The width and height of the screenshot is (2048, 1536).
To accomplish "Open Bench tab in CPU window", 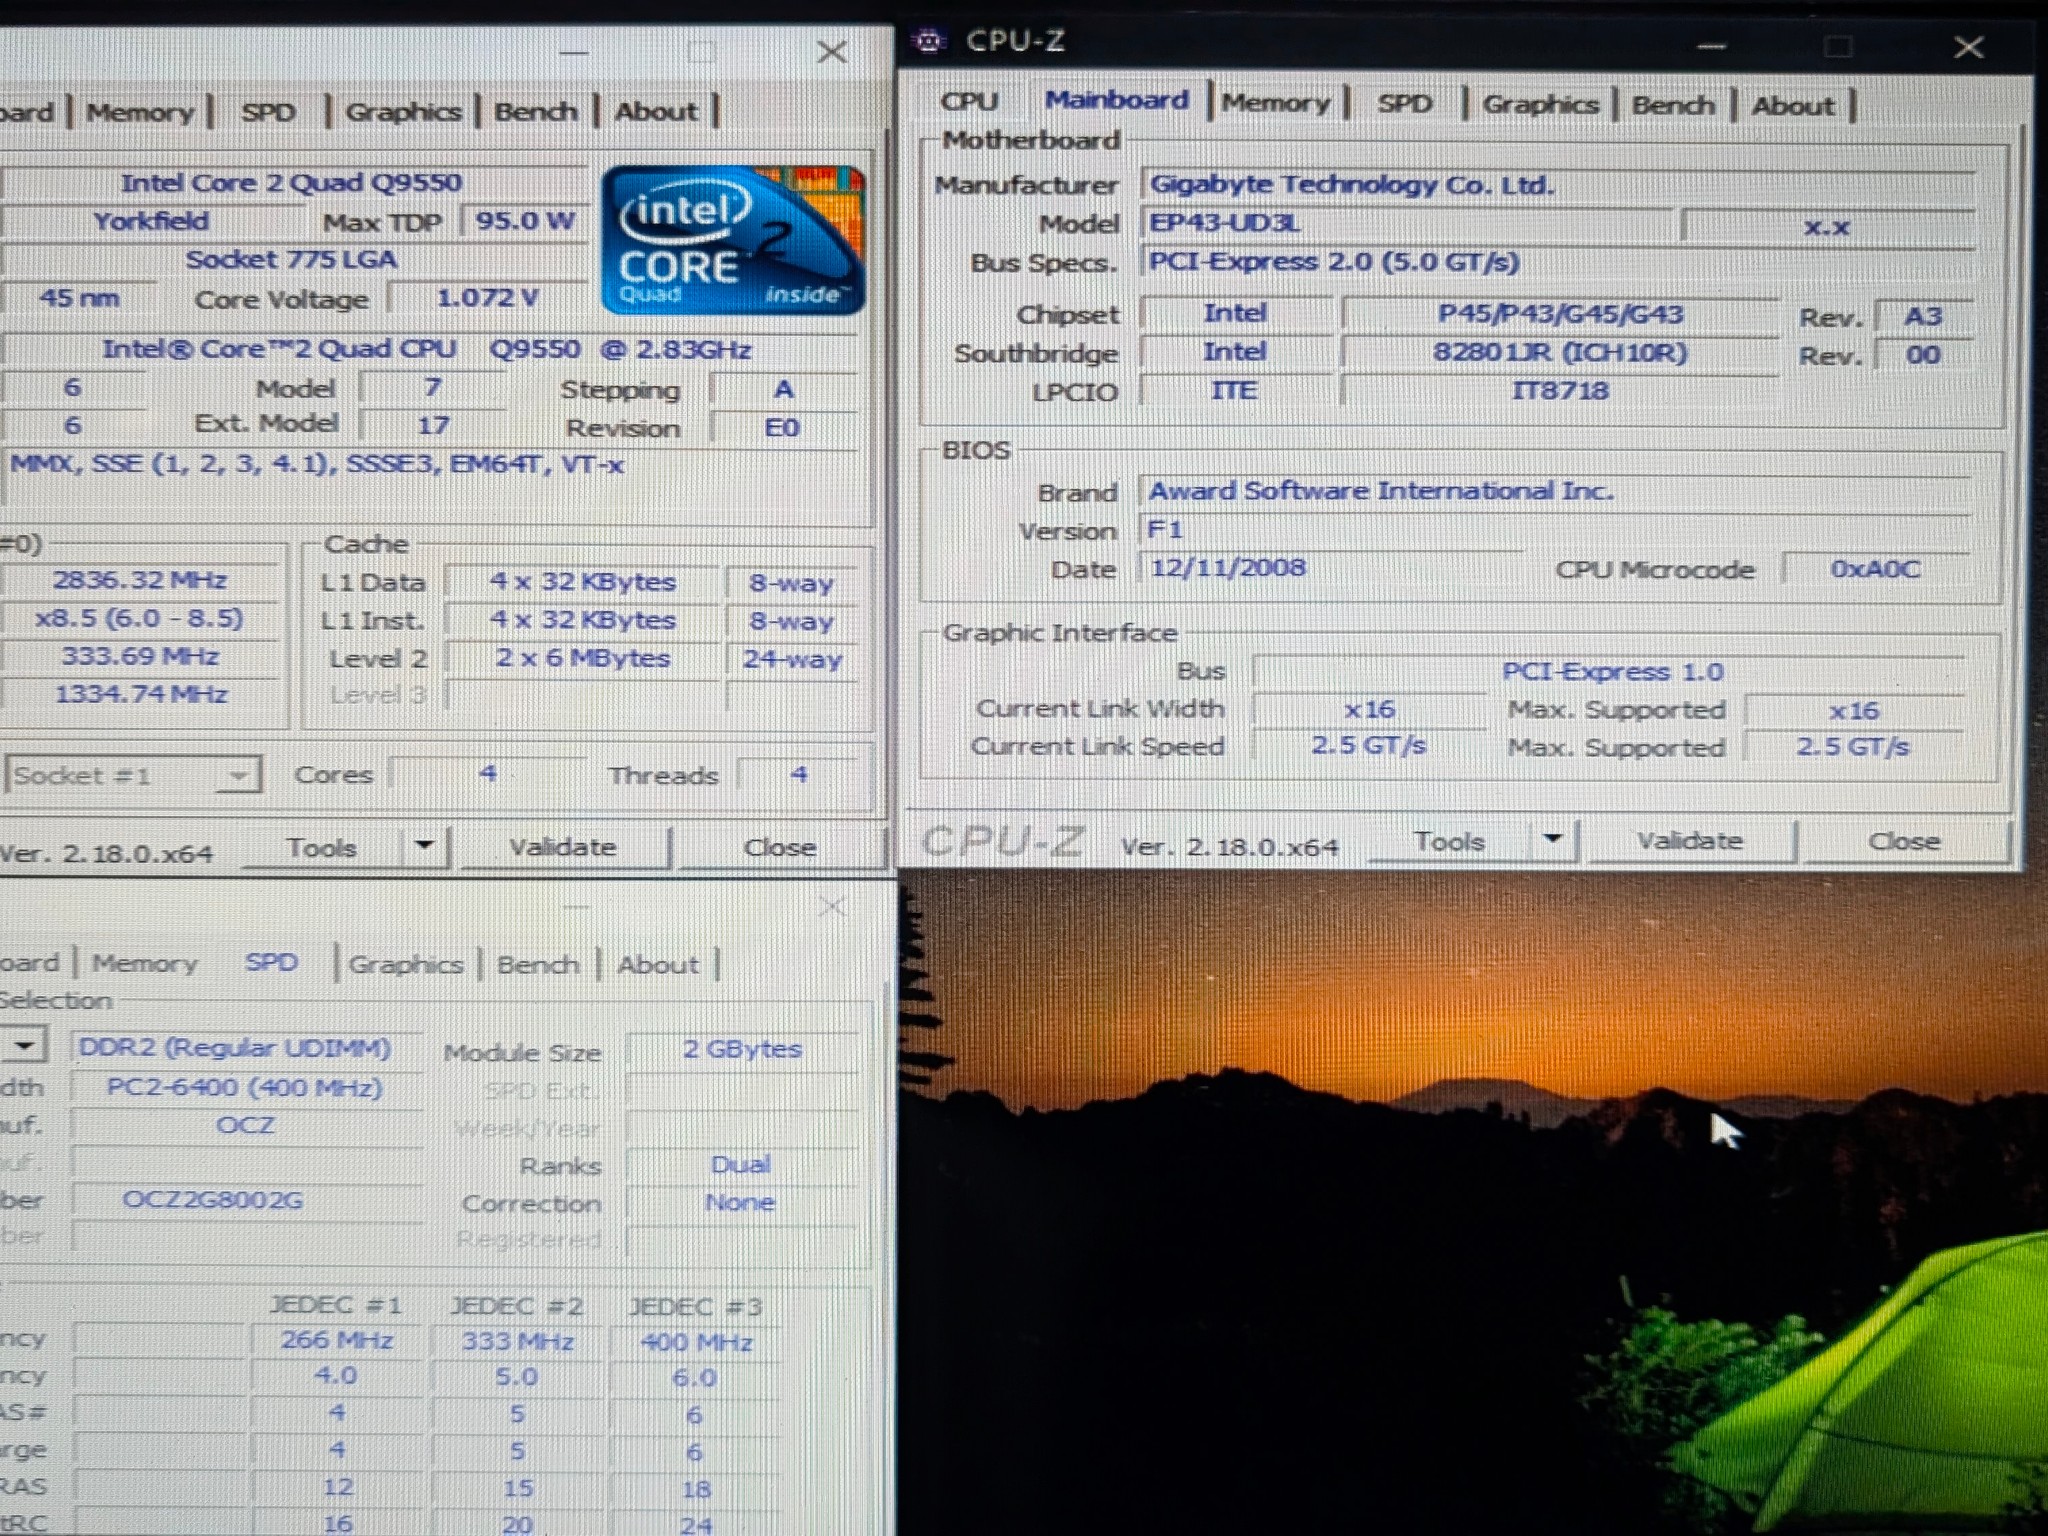I will coord(536,111).
